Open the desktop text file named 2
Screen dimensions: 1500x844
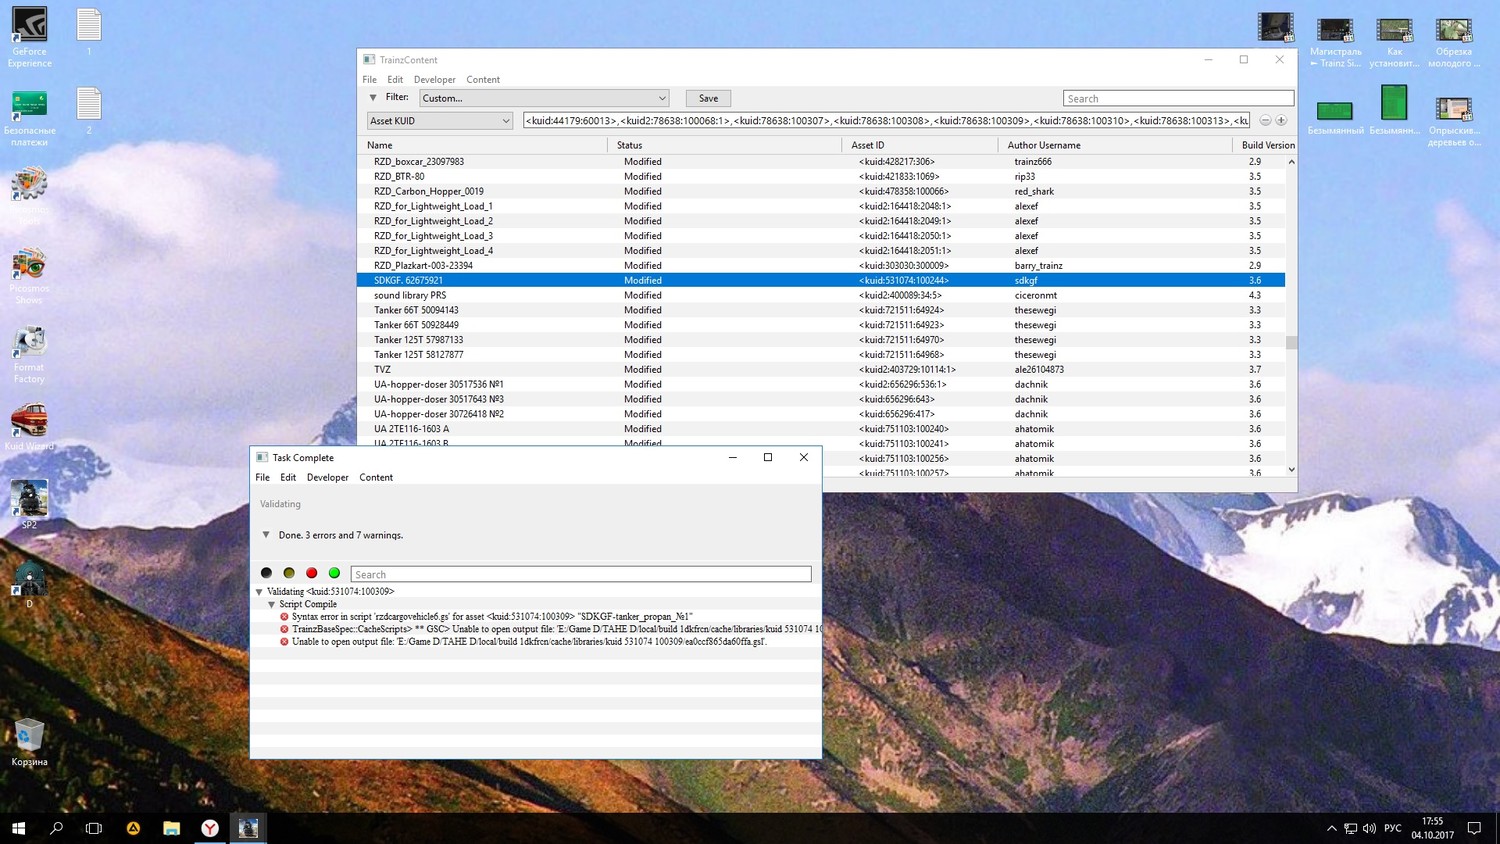(89, 111)
